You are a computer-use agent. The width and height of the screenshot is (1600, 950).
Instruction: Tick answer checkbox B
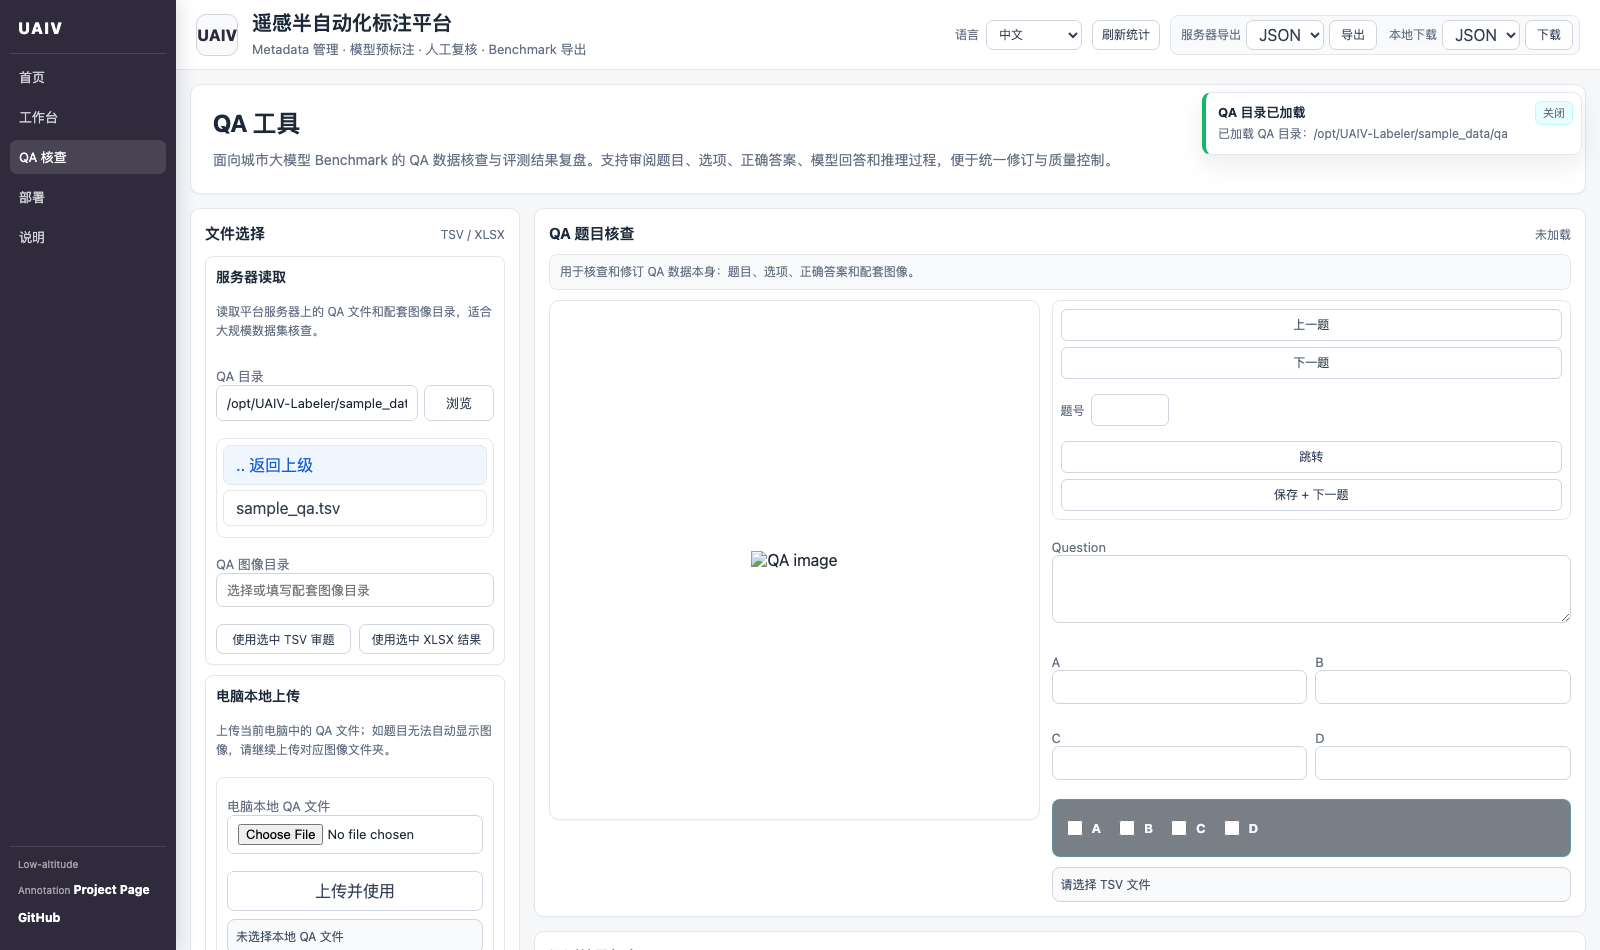click(x=1127, y=828)
